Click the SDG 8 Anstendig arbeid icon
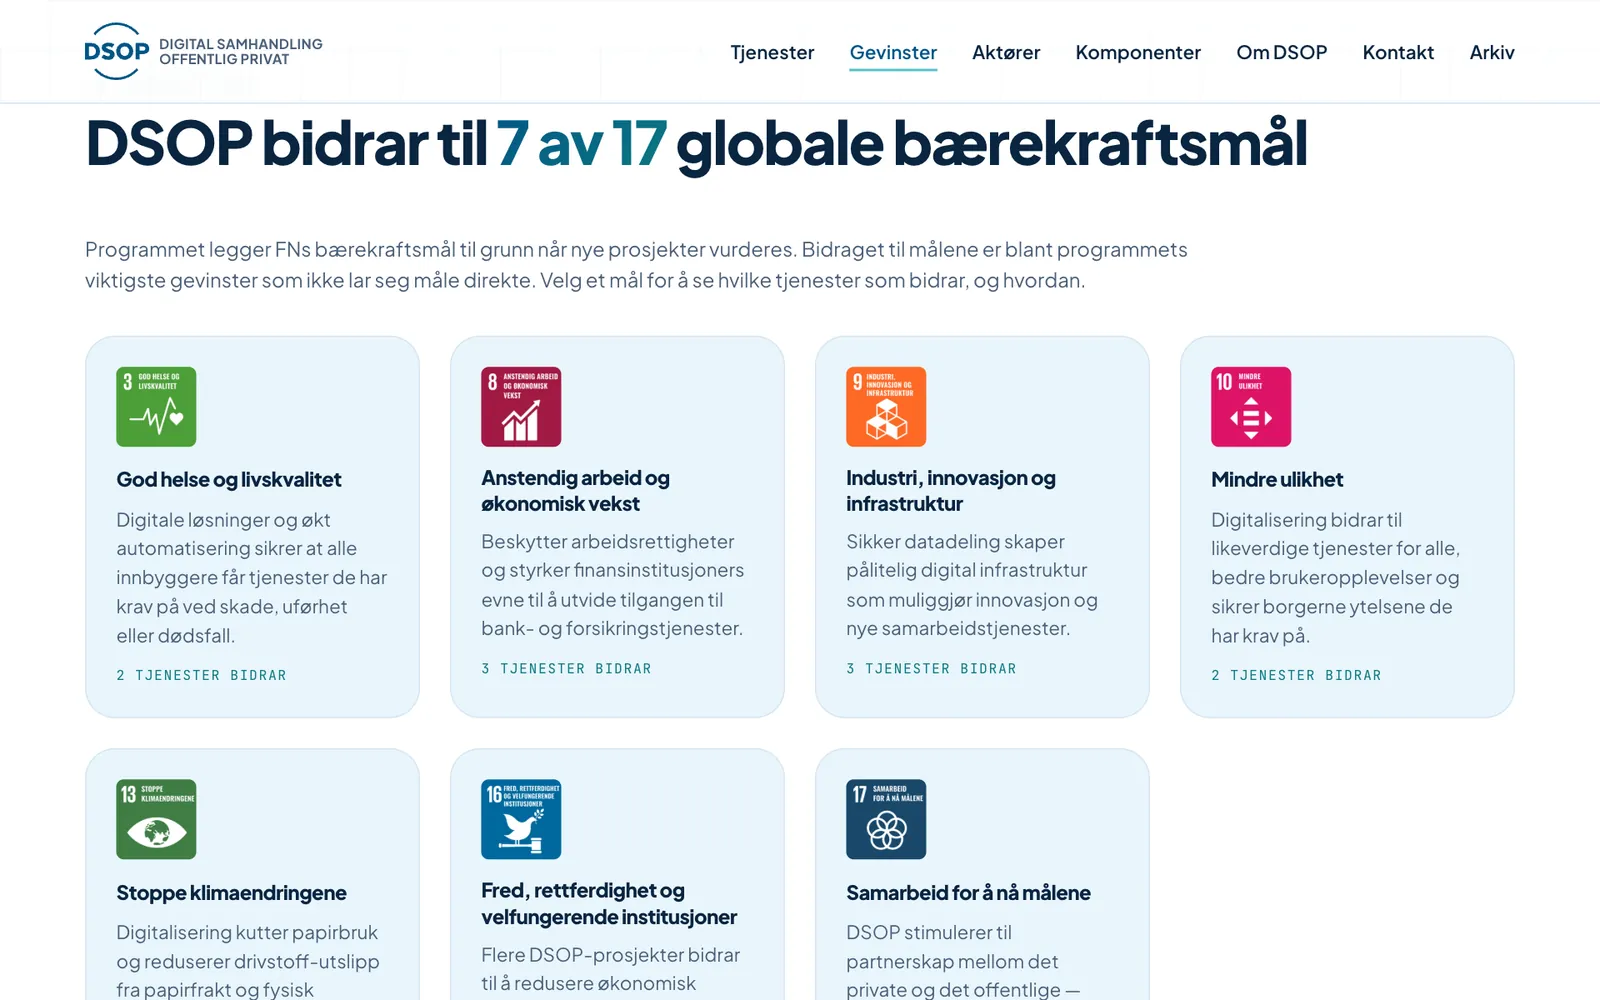 [x=521, y=407]
